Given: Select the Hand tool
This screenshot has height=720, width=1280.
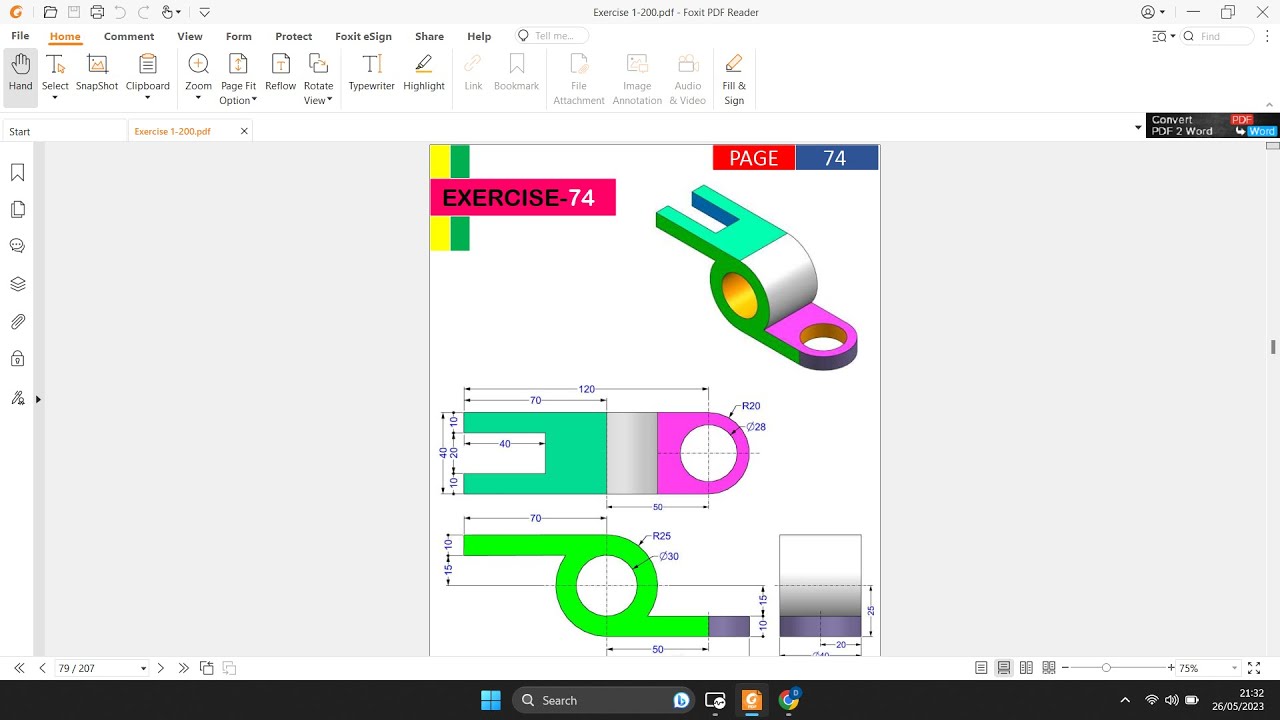Looking at the screenshot, I should point(21,78).
